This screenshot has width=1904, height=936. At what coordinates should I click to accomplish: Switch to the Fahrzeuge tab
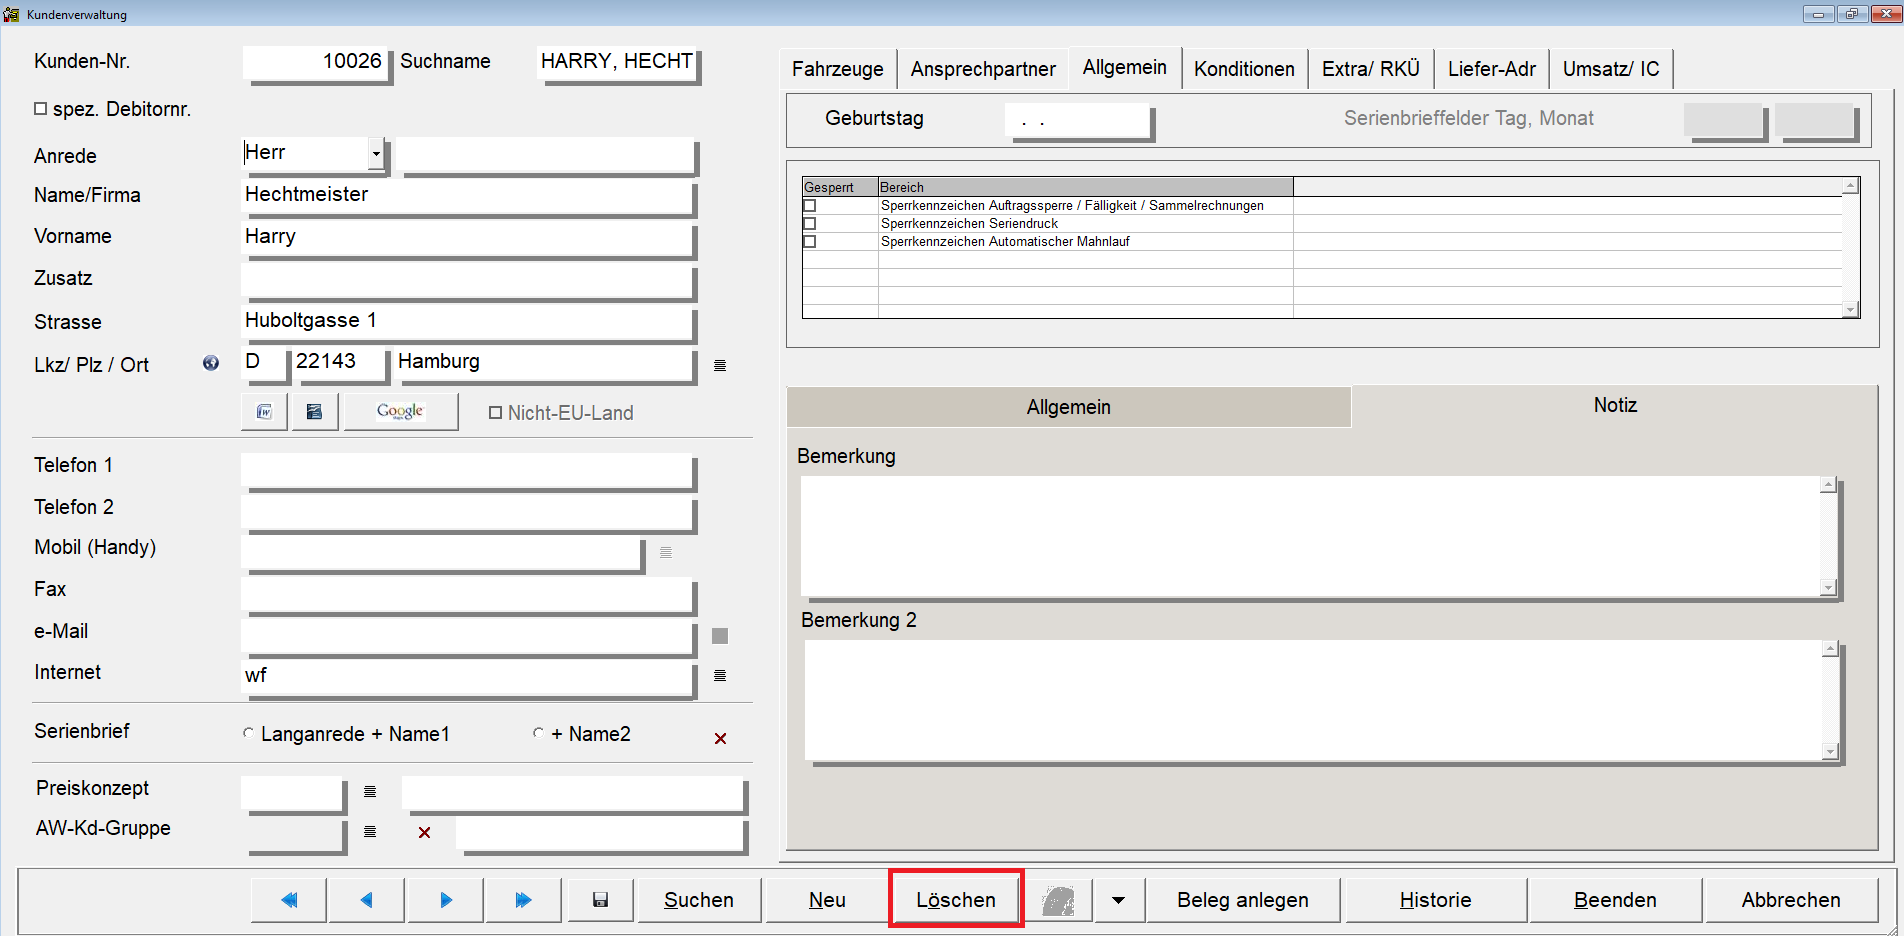click(837, 69)
